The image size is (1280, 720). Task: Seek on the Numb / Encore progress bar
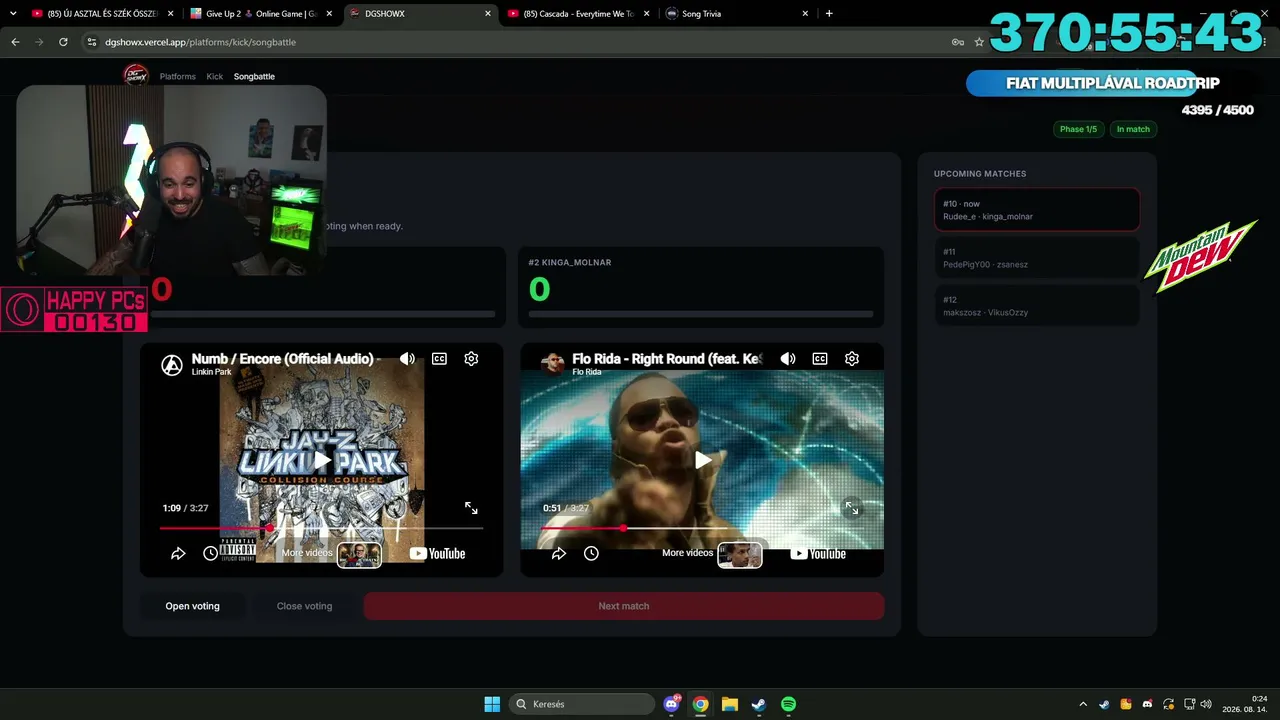click(322, 528)
